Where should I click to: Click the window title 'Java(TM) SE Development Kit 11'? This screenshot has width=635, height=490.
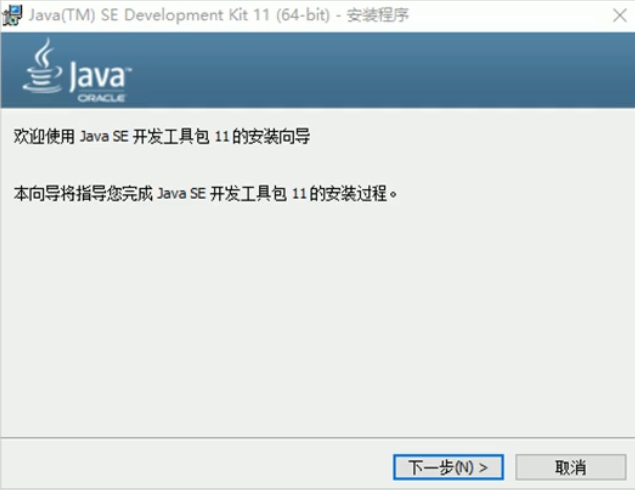point(149,15)
